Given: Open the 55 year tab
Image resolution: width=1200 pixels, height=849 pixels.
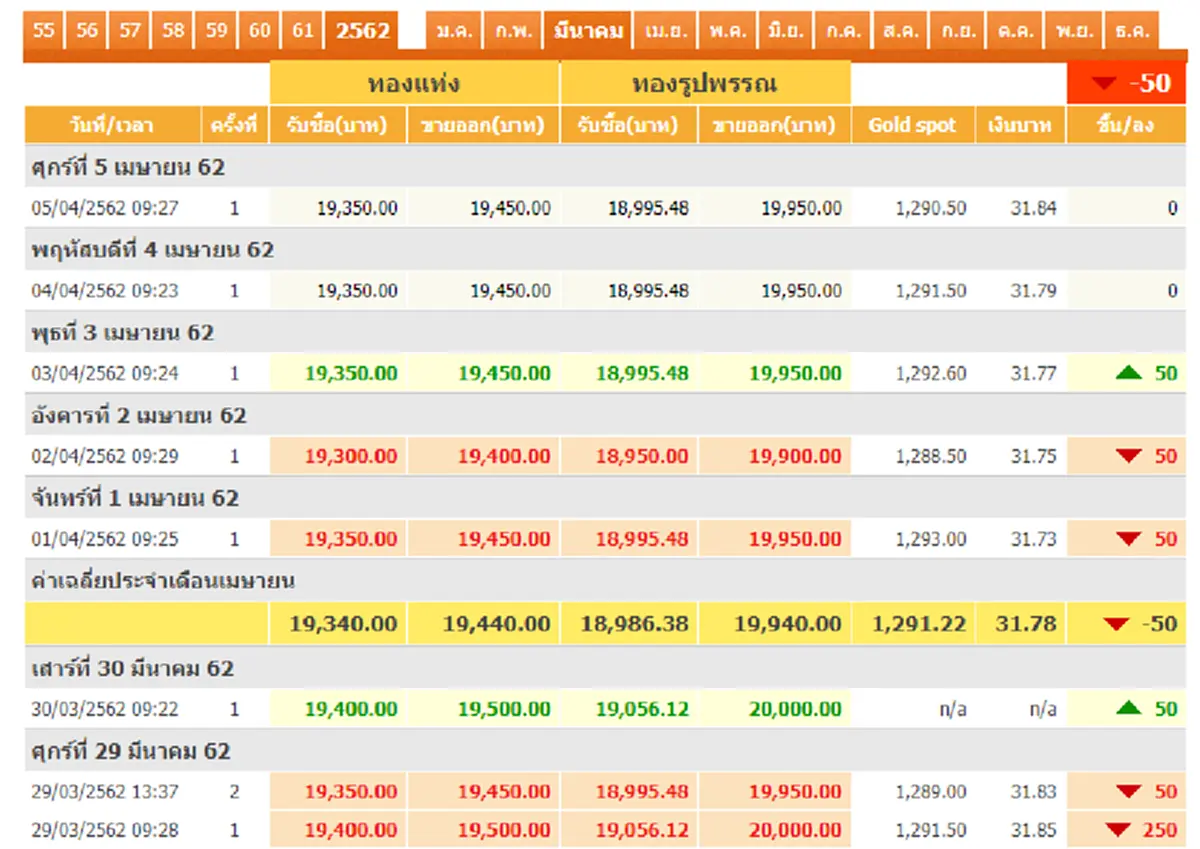Looking at the screenshot, I should pos(43,30).
